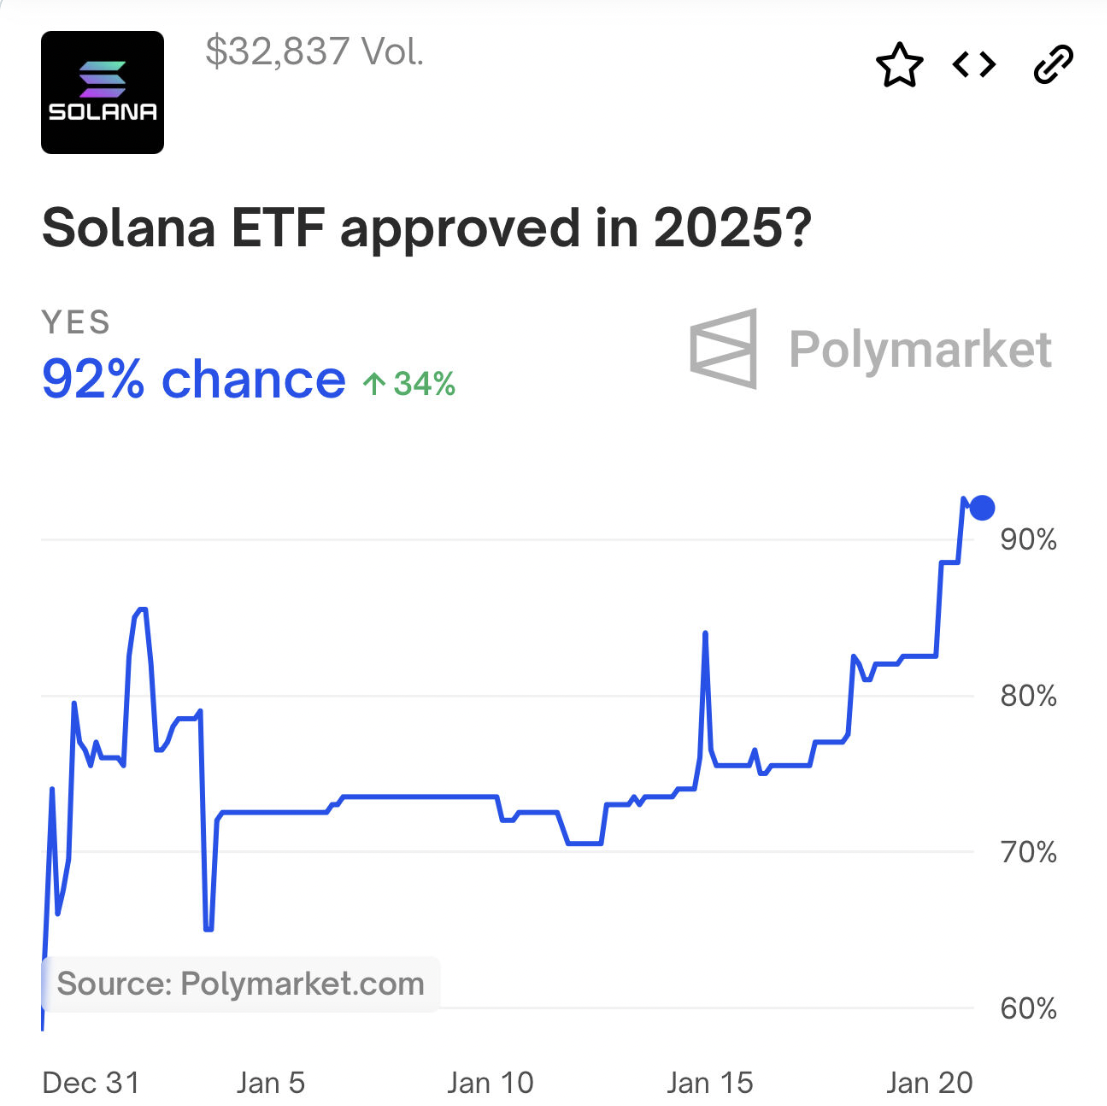The image size is (1107, 1106).
Task: Open the Polymarket wordmark link
Action: click(x=920, y=350)
